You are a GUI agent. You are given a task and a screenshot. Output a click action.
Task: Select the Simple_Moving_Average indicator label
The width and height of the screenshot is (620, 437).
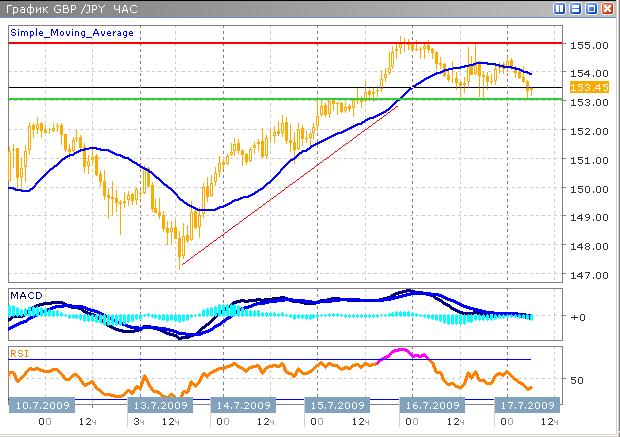[72, 33]
